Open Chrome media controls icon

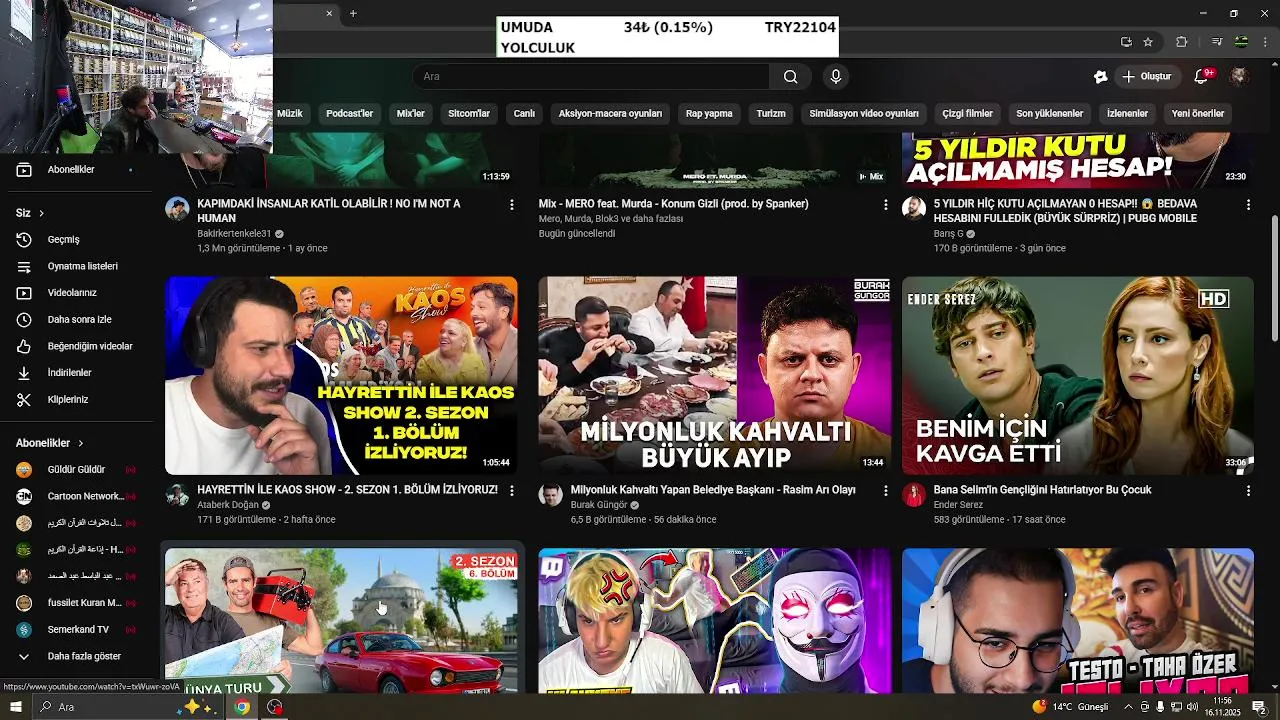click(x=1217, y=42)
